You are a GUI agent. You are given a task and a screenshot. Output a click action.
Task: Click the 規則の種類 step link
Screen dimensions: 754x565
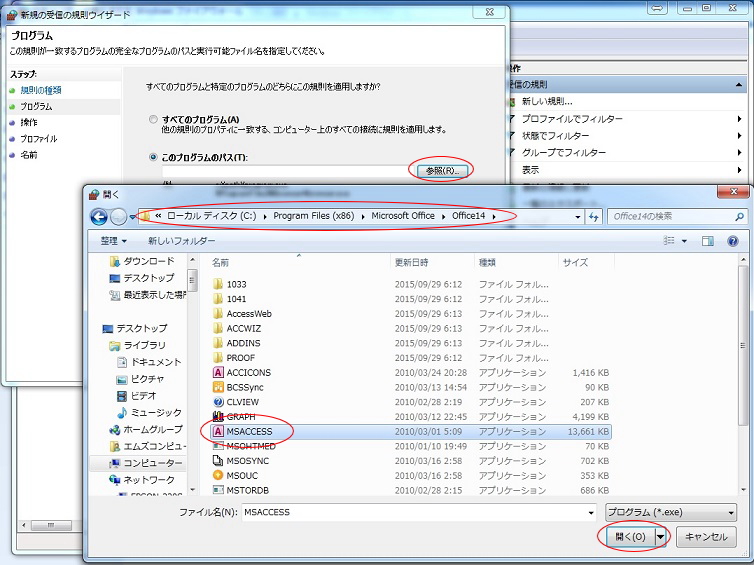[41, 90]
